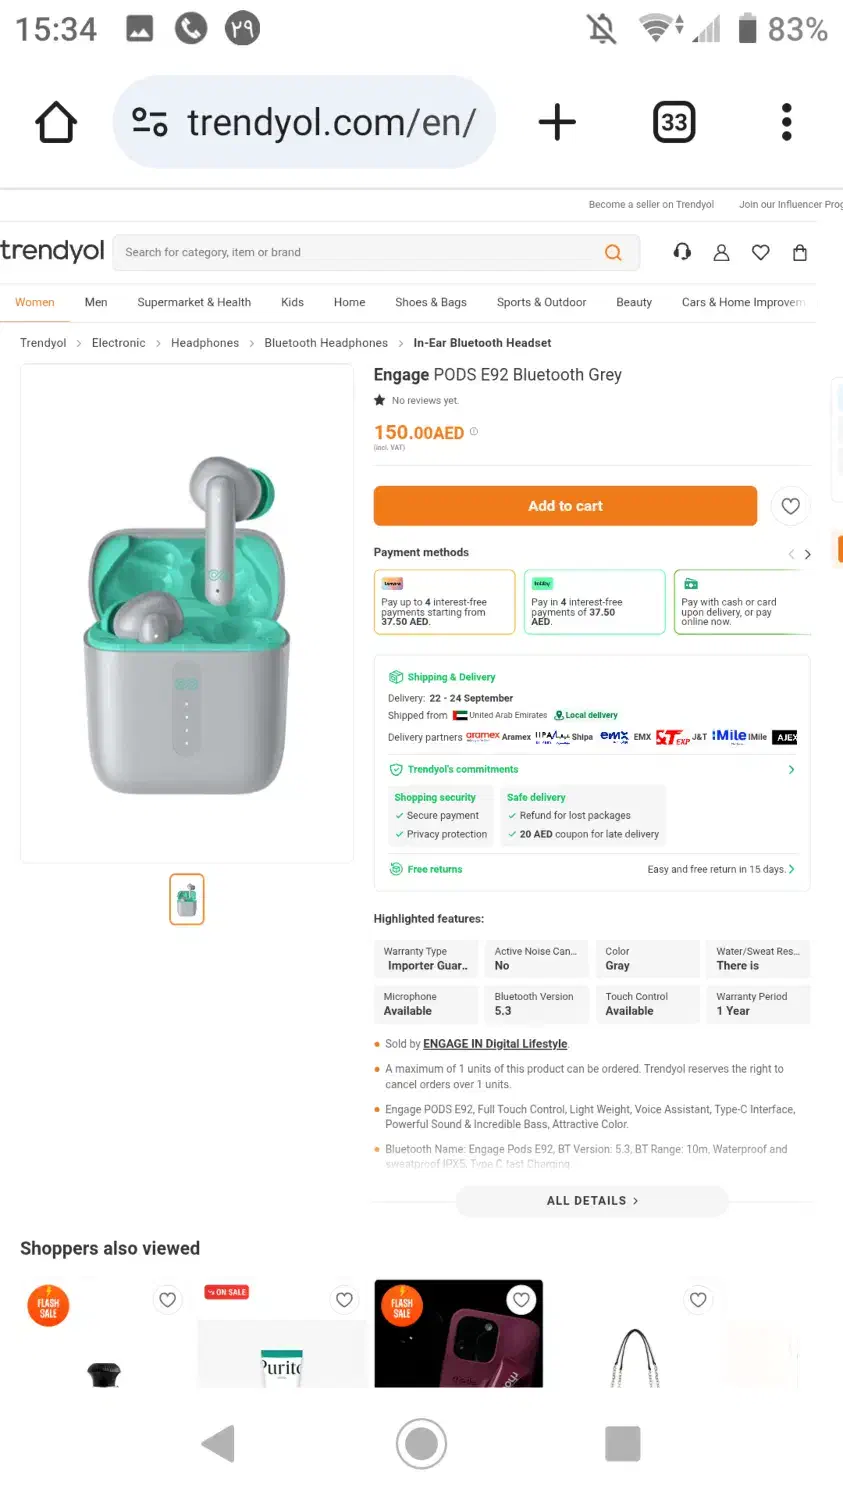Open the user account icon

pyautogui.click(x=721, y=253)
